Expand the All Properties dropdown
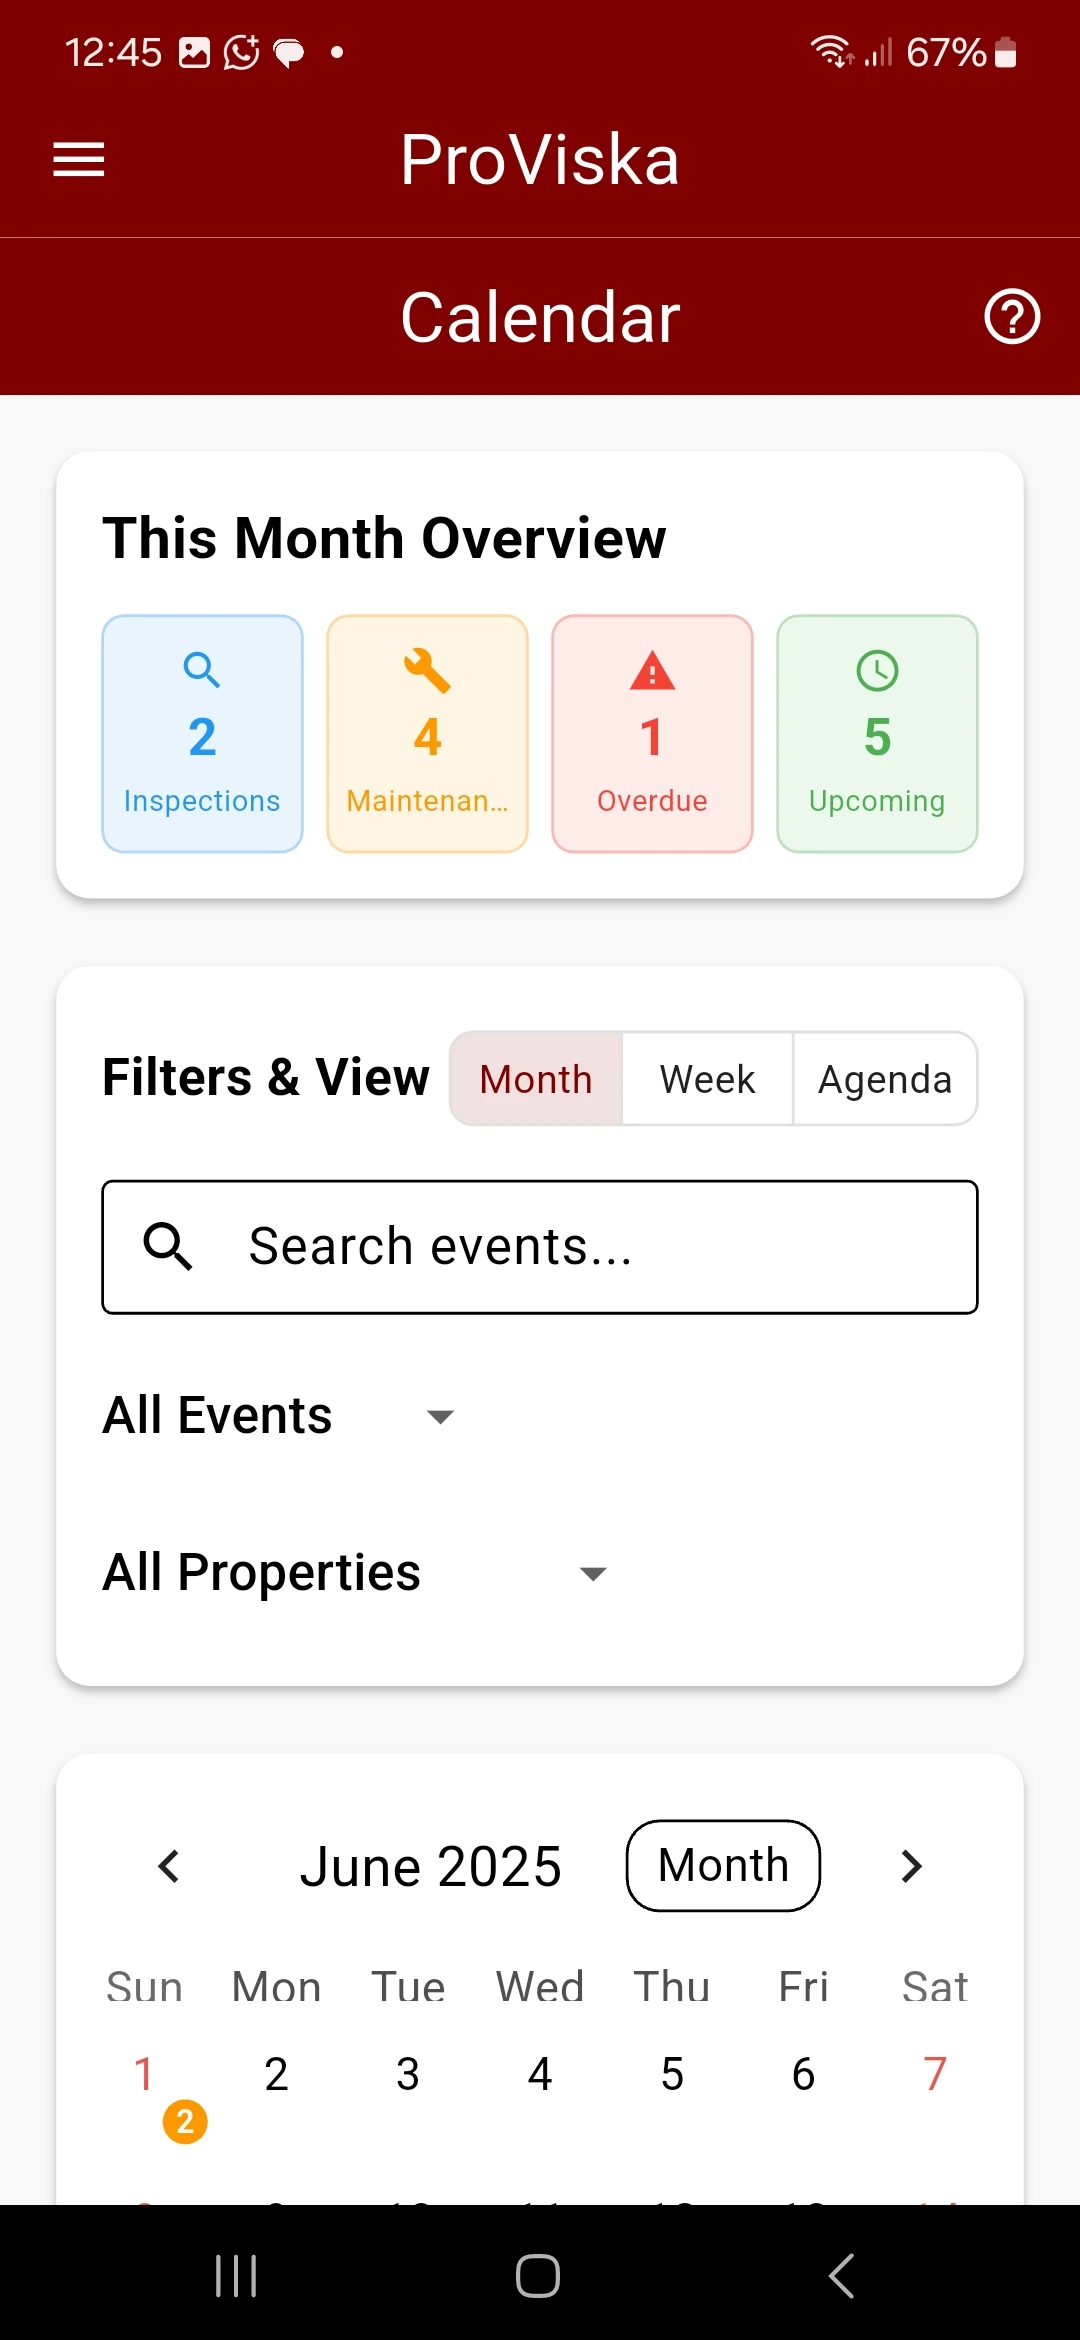Viewport: 1080px width, 2340px height. click(356, 1573)
